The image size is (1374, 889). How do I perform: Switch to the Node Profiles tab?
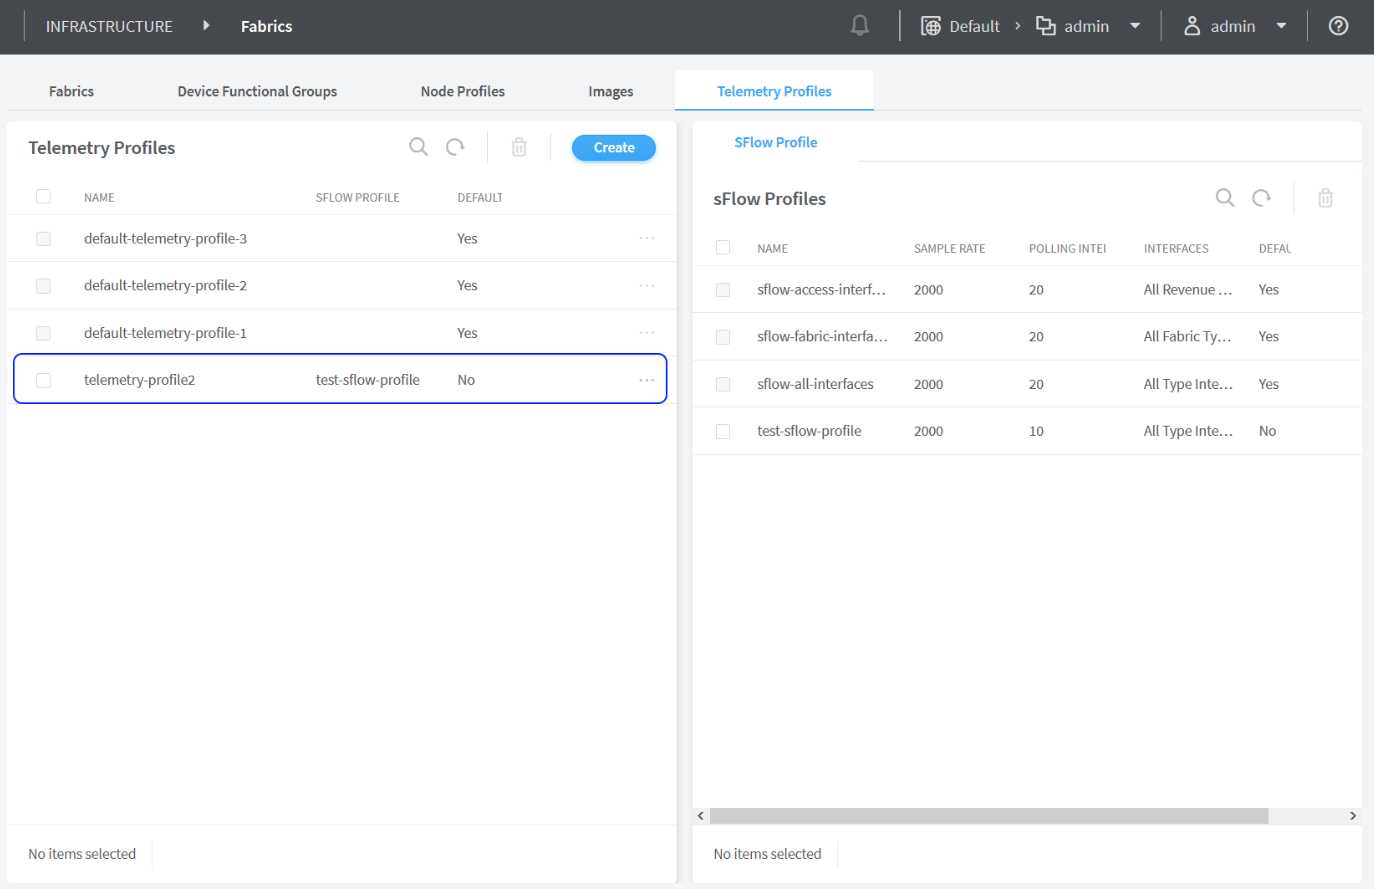(462, 91)
